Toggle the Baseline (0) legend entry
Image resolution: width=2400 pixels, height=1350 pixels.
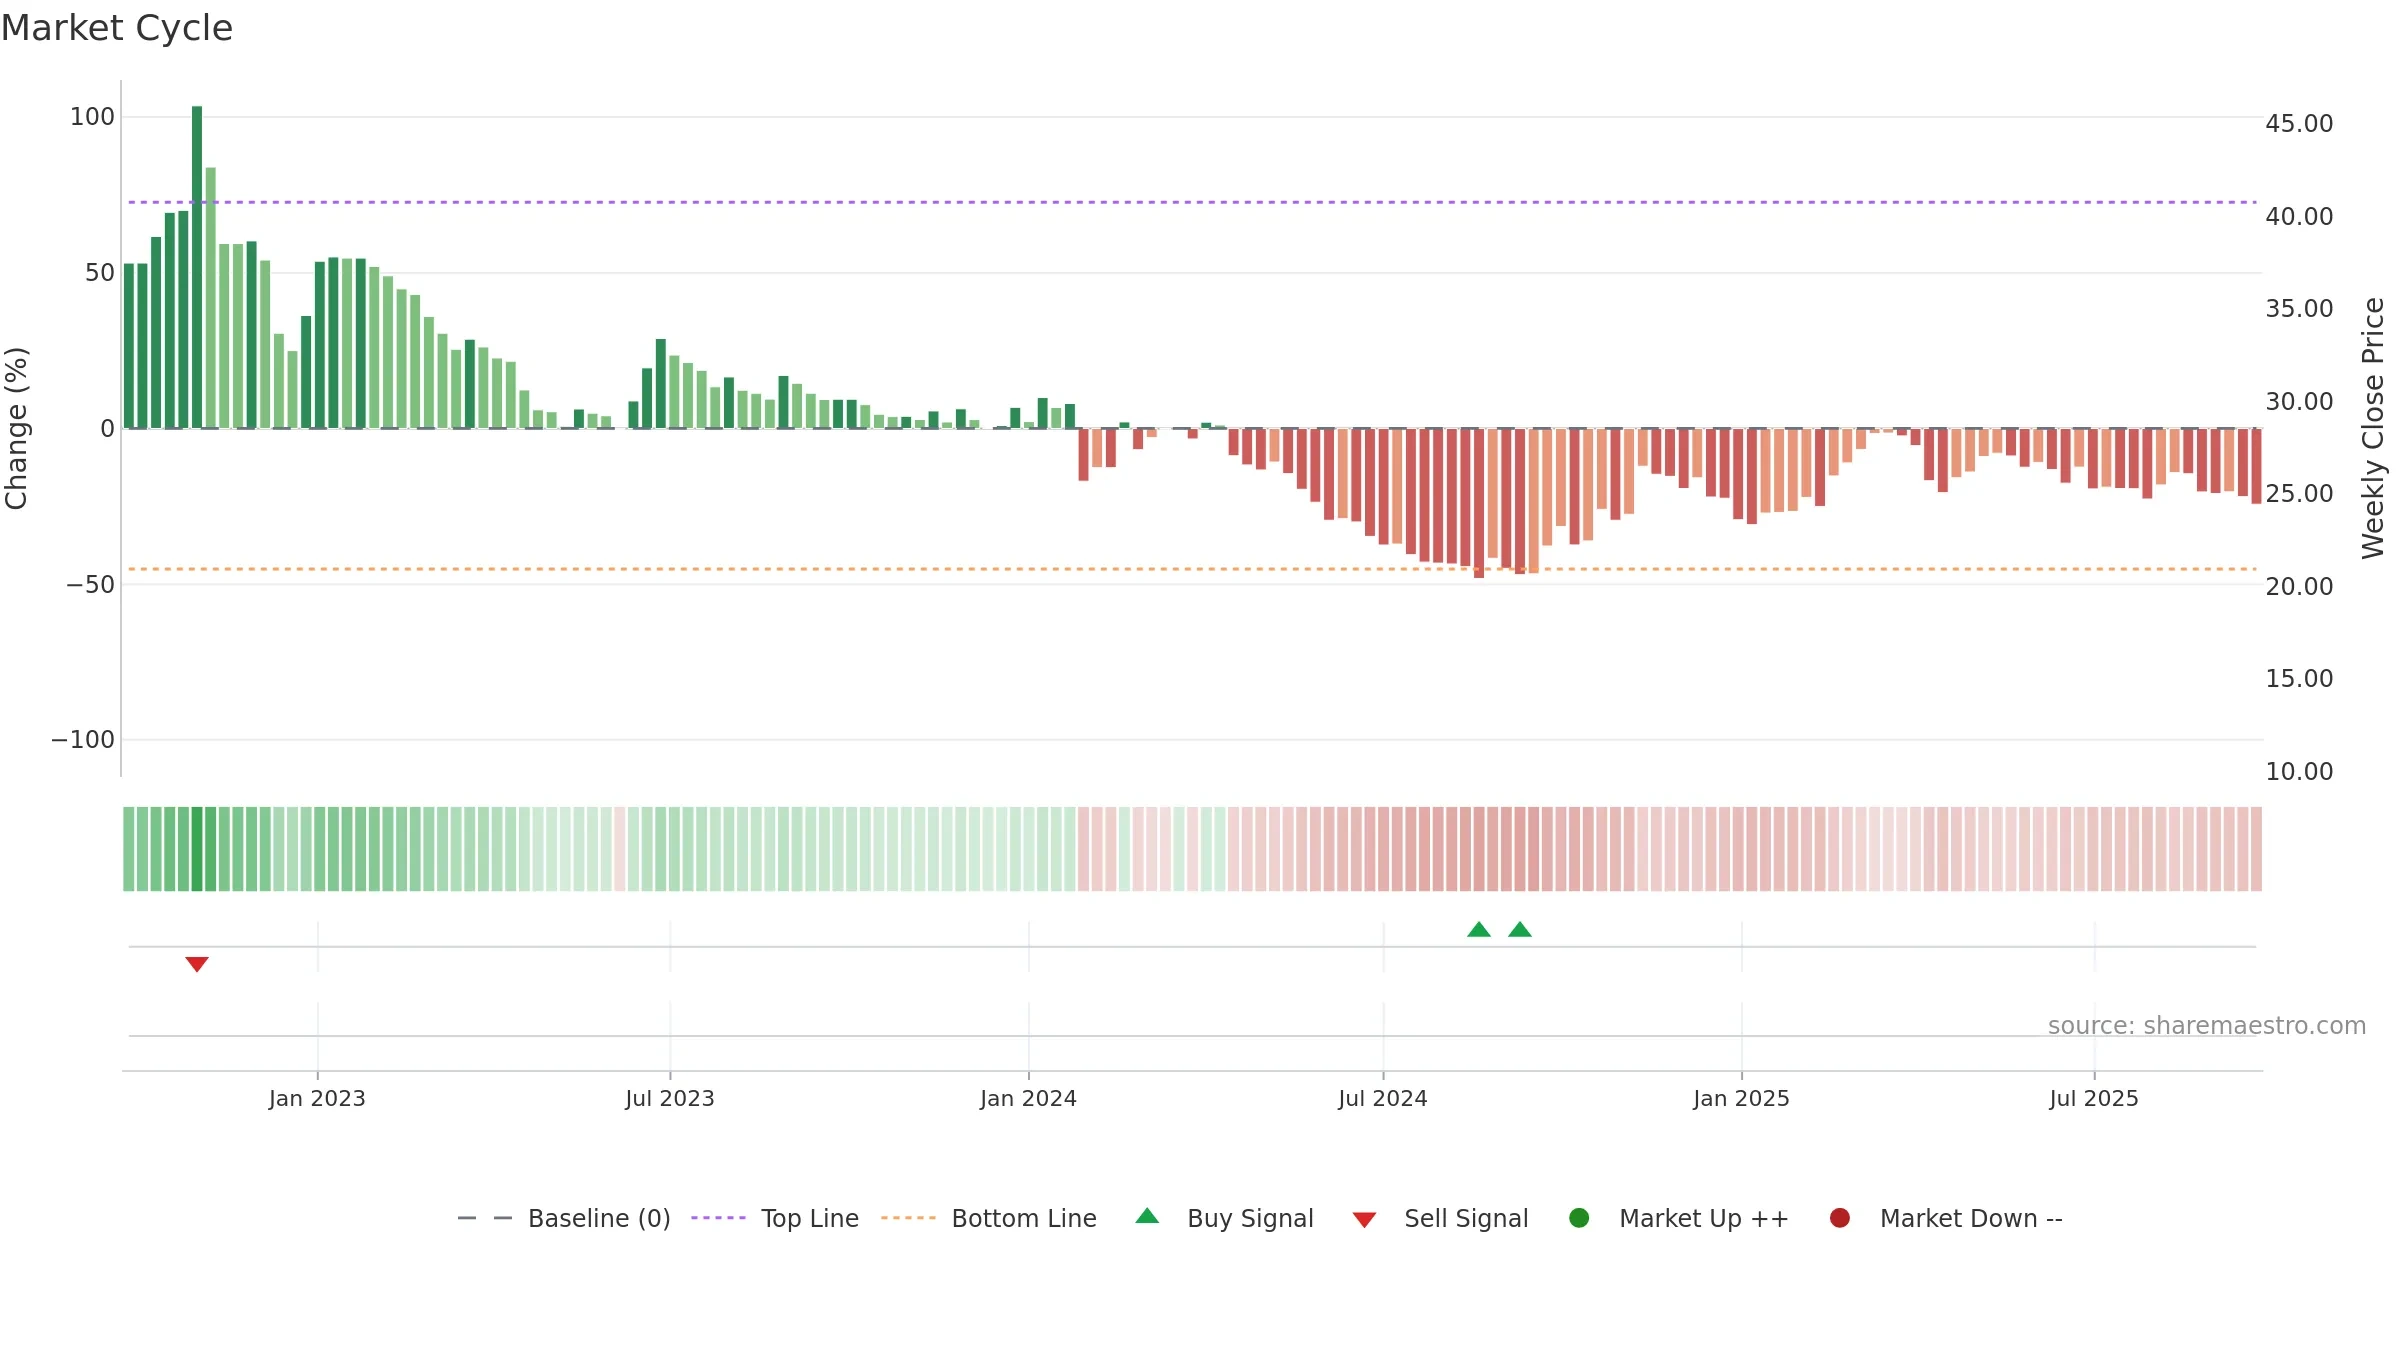click(563, 1218)
